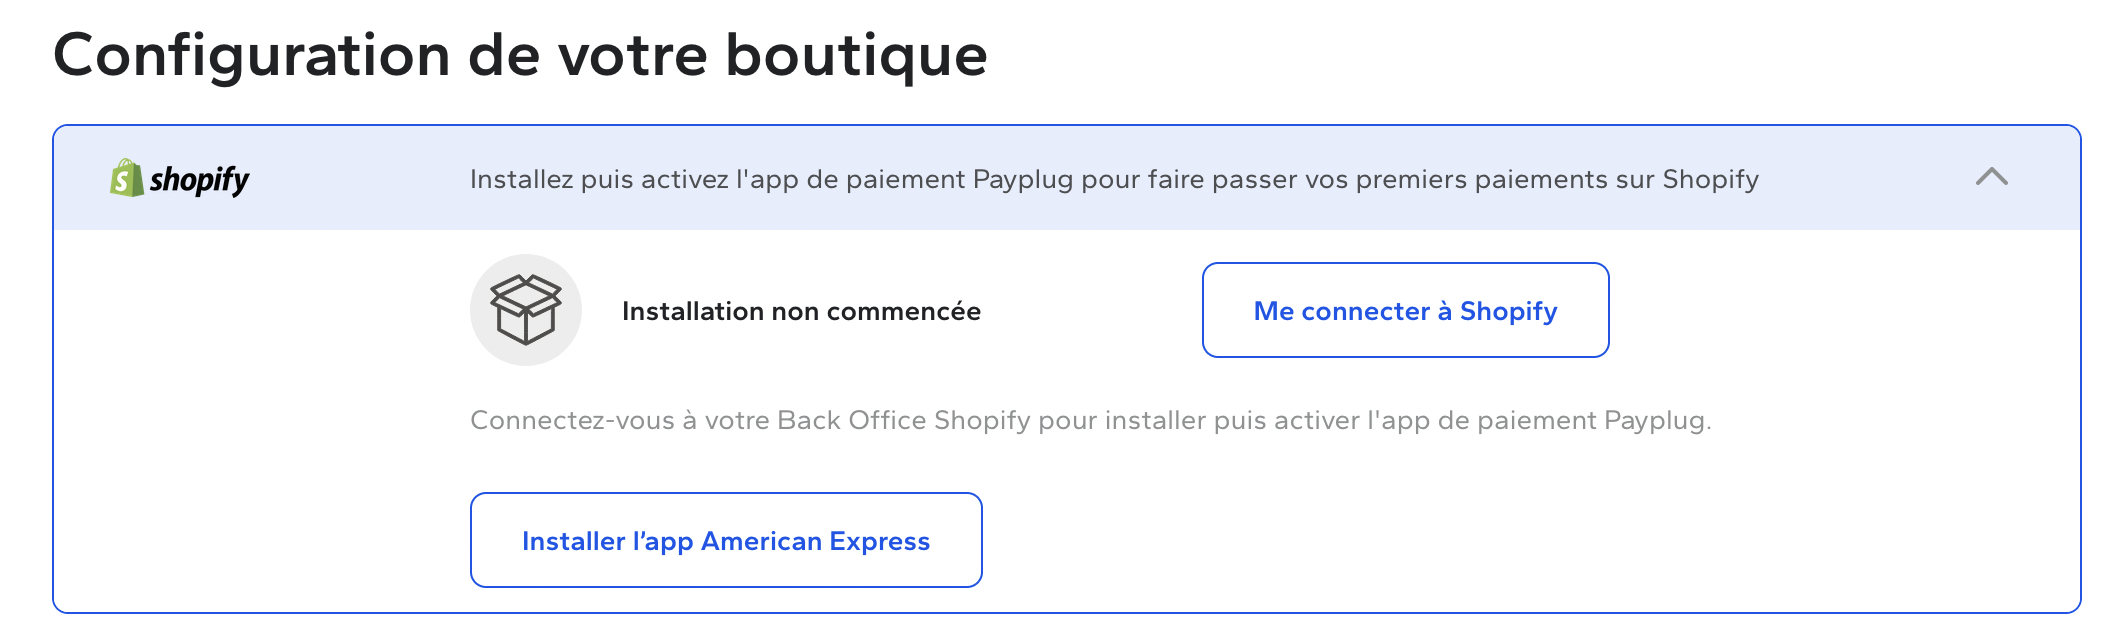
Task: Select the "Installation non commencée" status label
Action: (x=801, y=311)
